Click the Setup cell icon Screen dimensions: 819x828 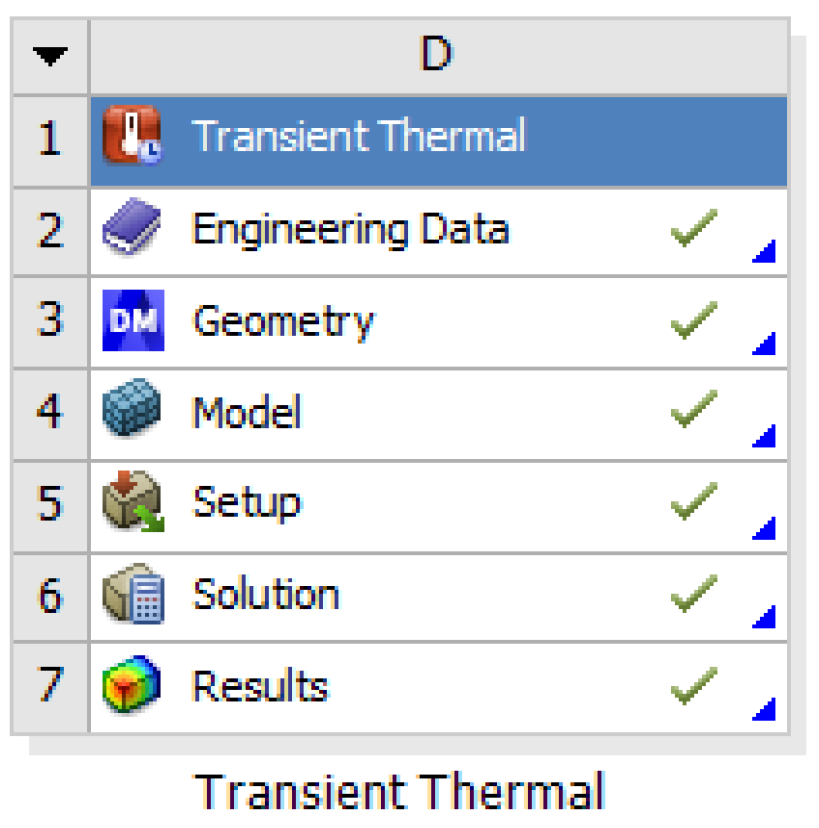[133, 503]
